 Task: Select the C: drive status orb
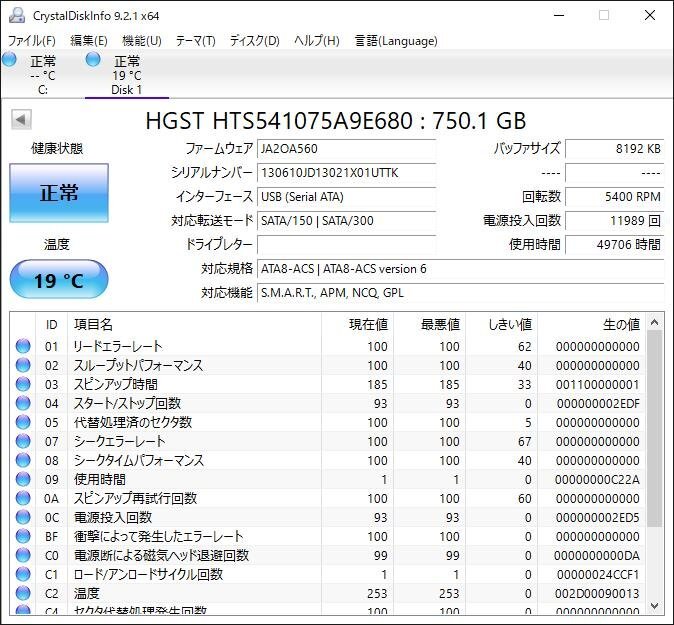10,61
